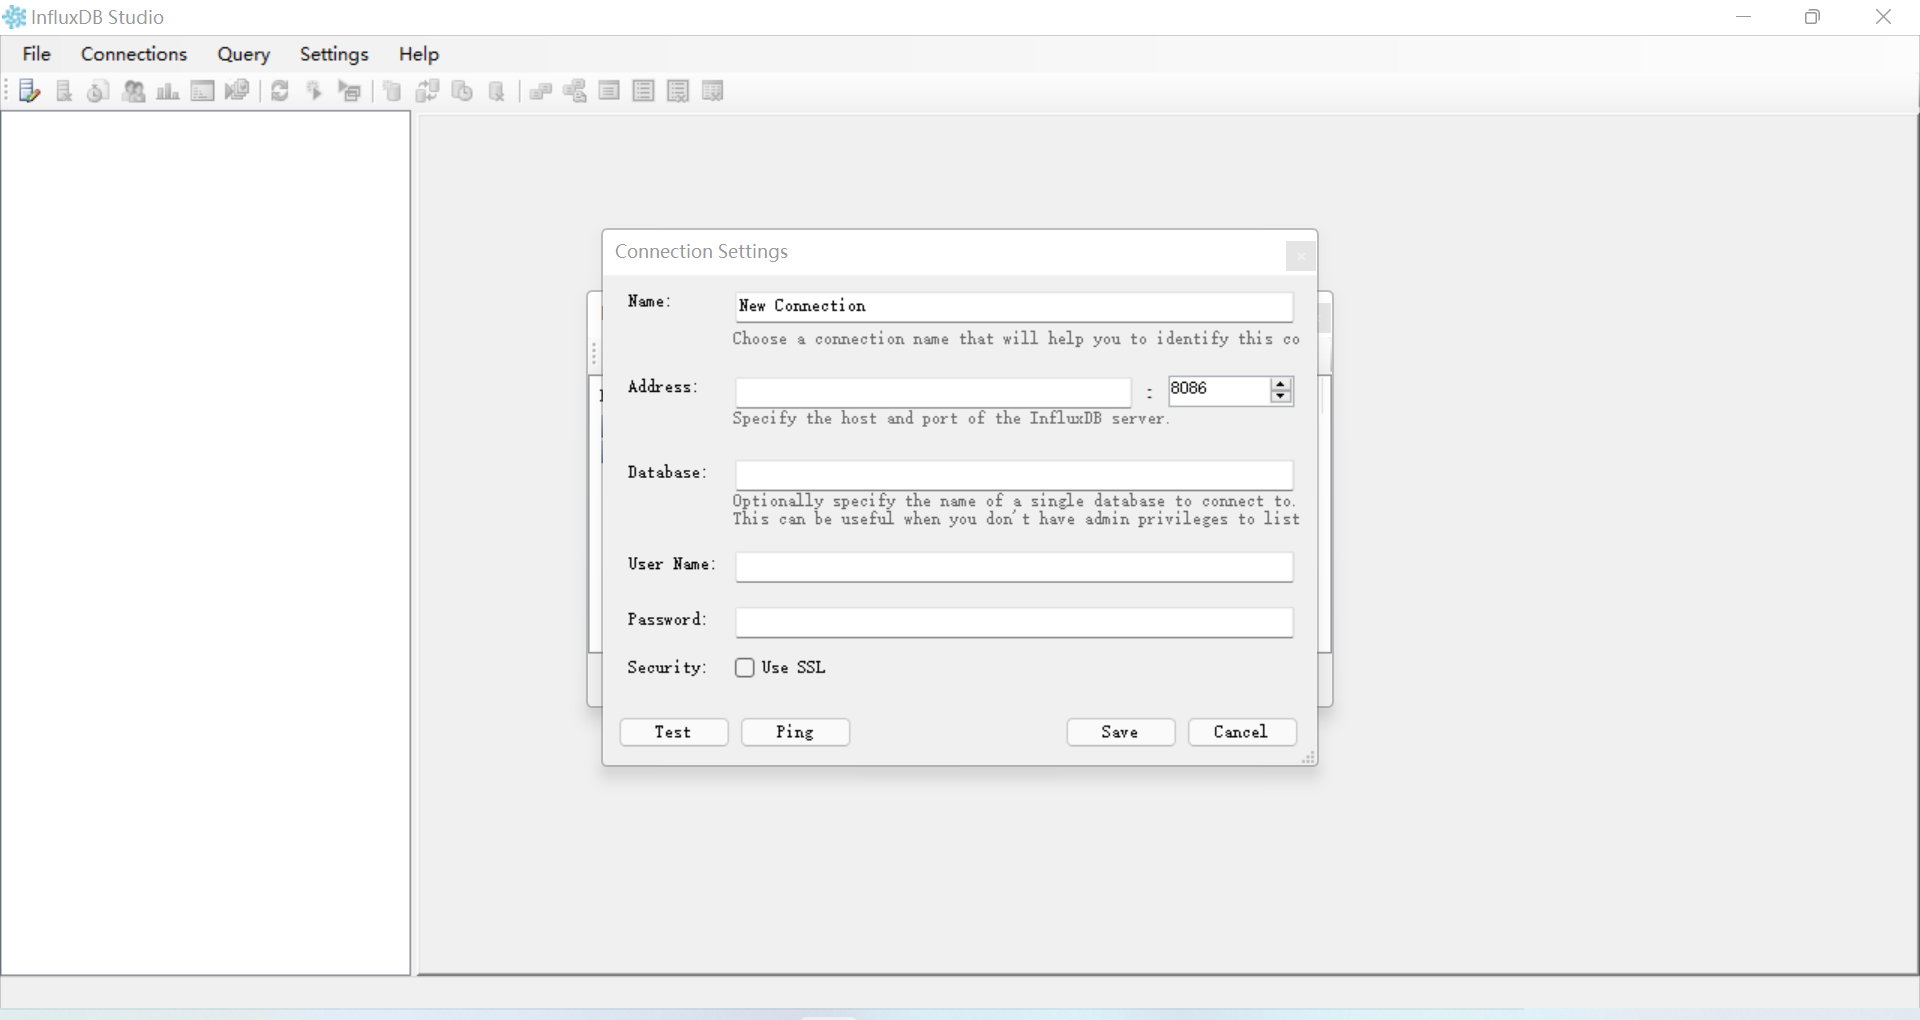Save the connection settings

(x=1120, y=732)
